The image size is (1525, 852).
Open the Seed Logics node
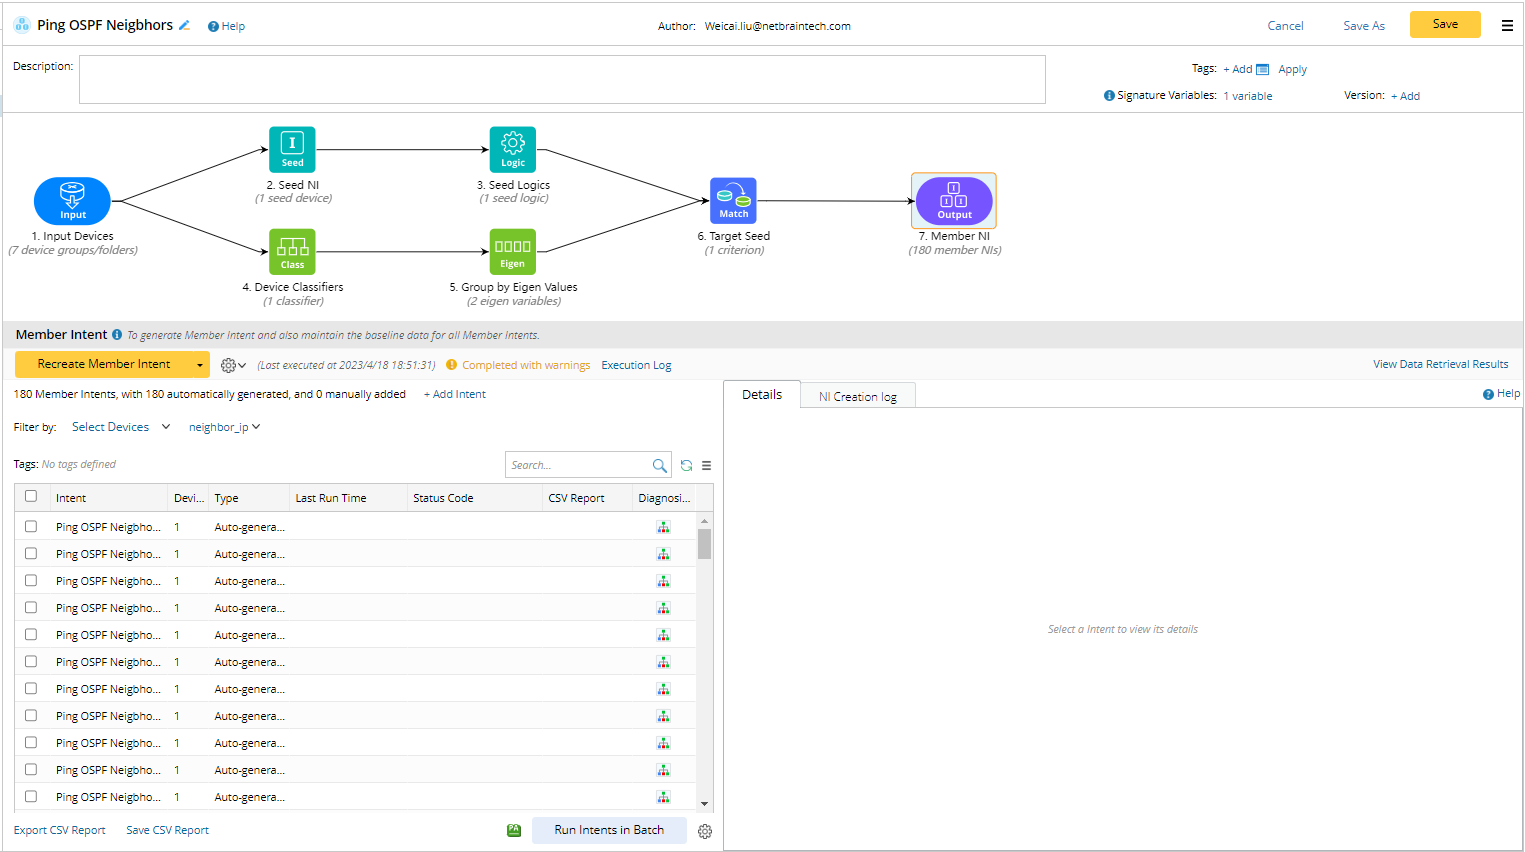click(512, 149)
